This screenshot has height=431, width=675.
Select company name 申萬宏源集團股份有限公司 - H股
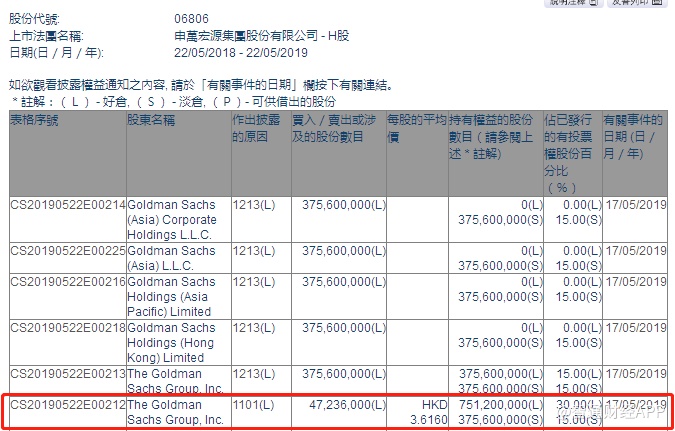[x=261, y=36]
